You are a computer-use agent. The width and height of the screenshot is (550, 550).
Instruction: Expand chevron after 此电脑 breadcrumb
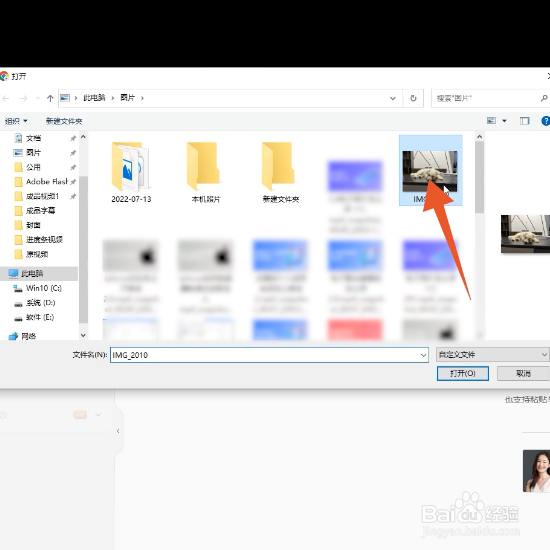pos(113,98)
